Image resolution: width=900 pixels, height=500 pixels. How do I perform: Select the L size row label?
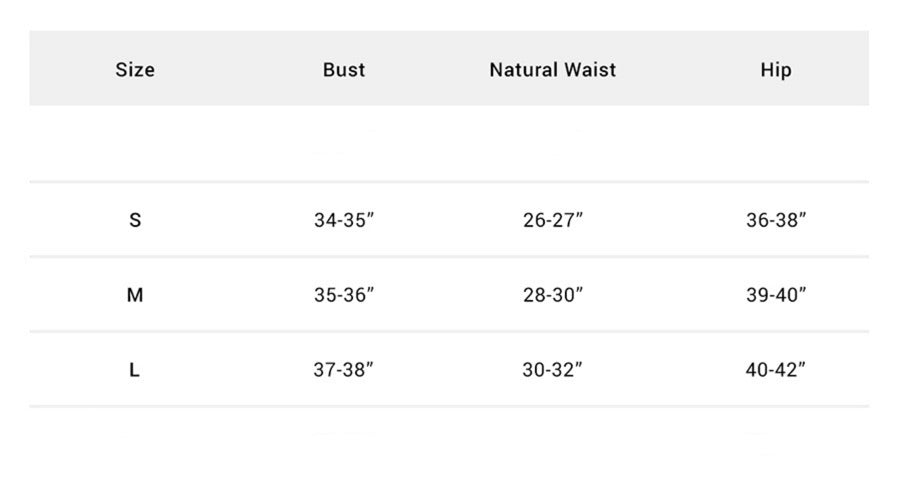134,370
